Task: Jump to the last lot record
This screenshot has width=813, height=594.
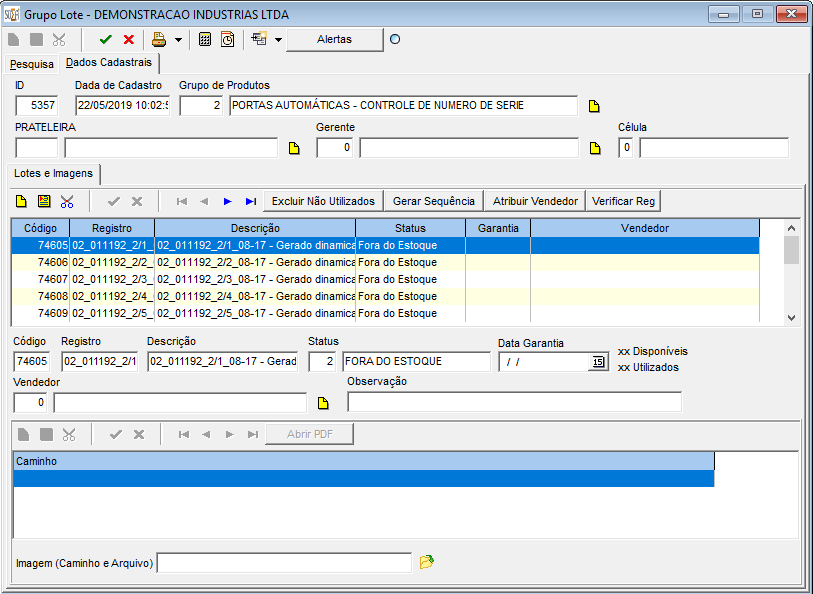Action: 251,201
